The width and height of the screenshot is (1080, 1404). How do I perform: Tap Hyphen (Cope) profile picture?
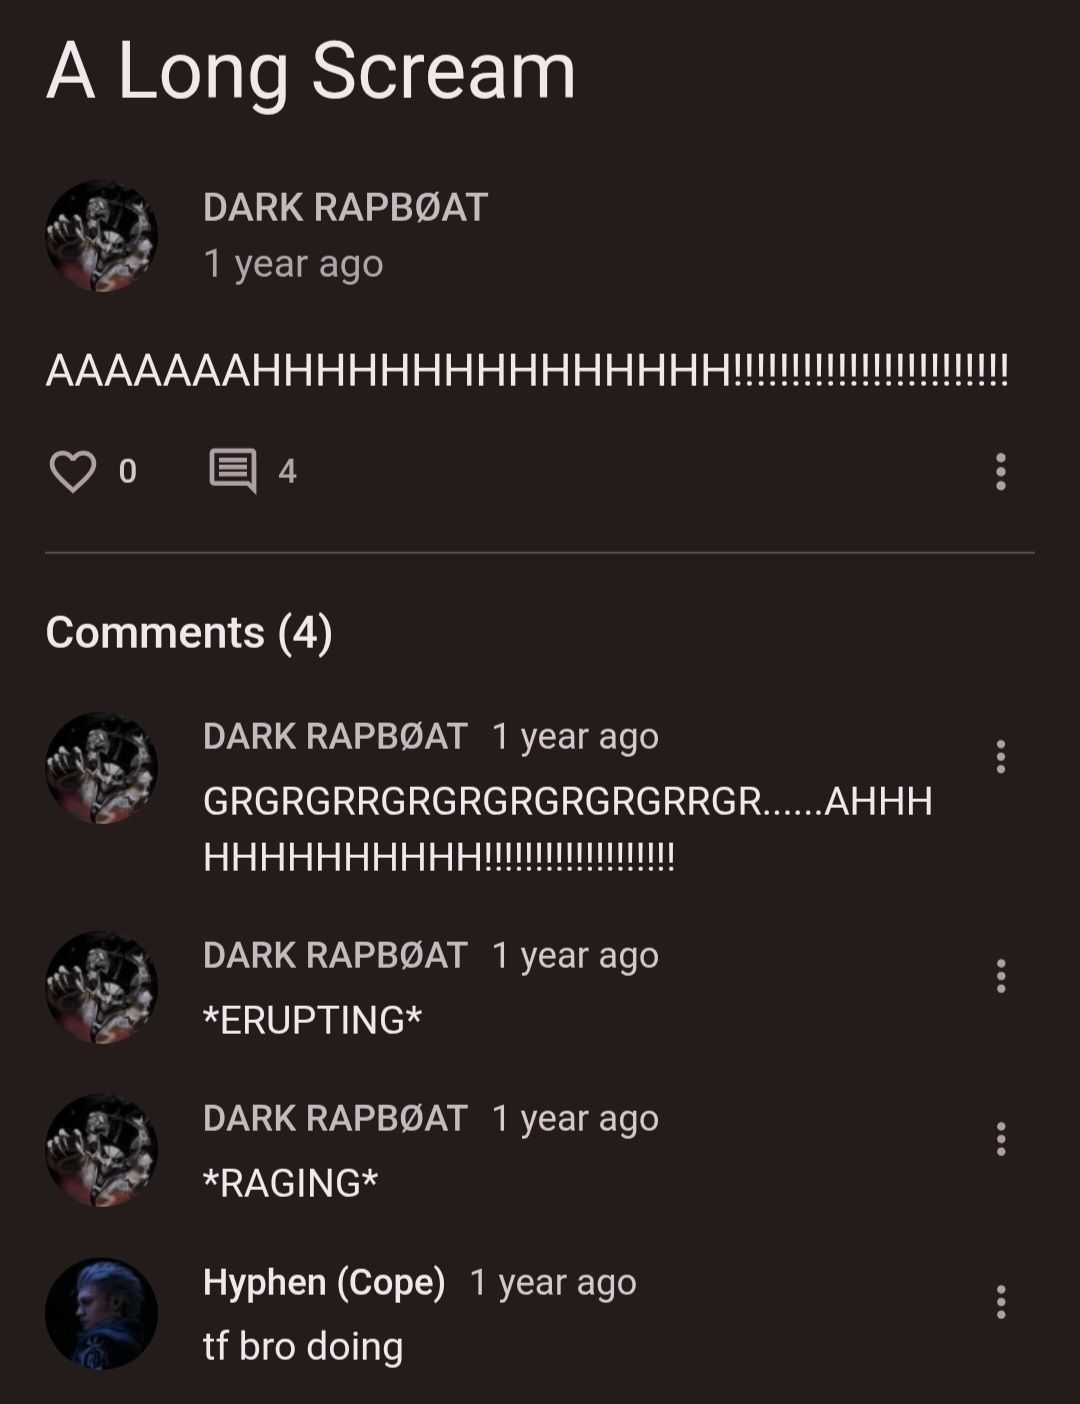(101, 1313)
